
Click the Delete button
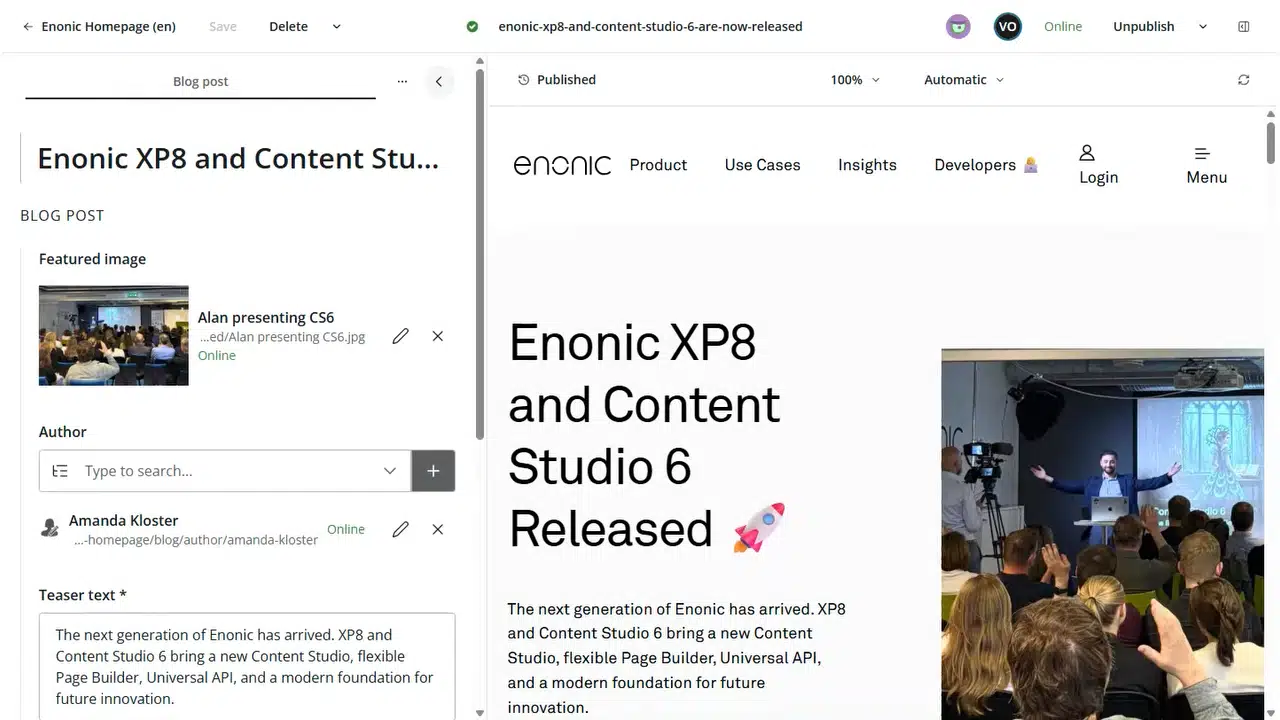tap(288, 27)
